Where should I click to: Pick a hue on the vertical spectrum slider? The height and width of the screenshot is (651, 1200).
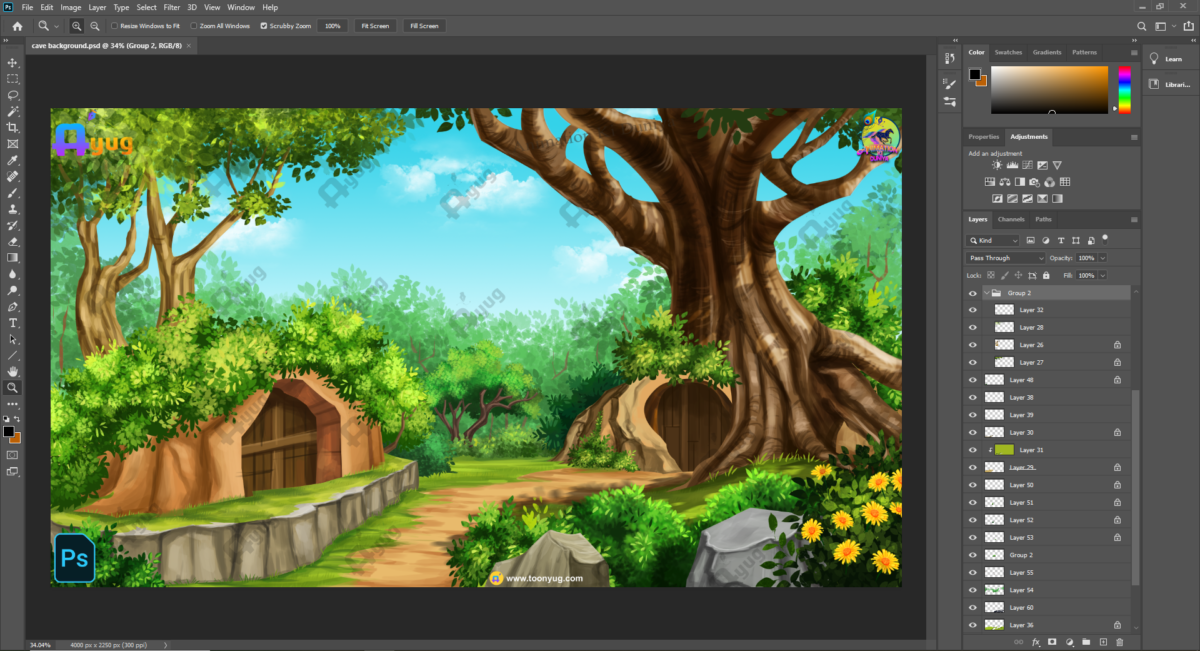point(1124,89)
